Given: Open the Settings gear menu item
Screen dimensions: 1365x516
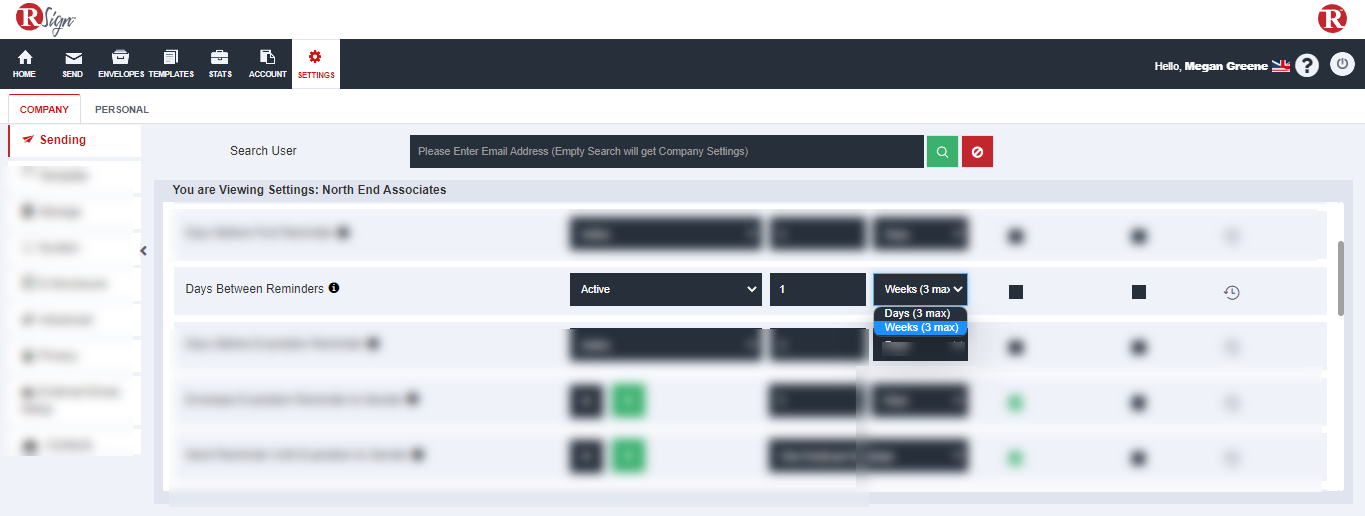Looking at the screenshot, I should pos(316,64).
